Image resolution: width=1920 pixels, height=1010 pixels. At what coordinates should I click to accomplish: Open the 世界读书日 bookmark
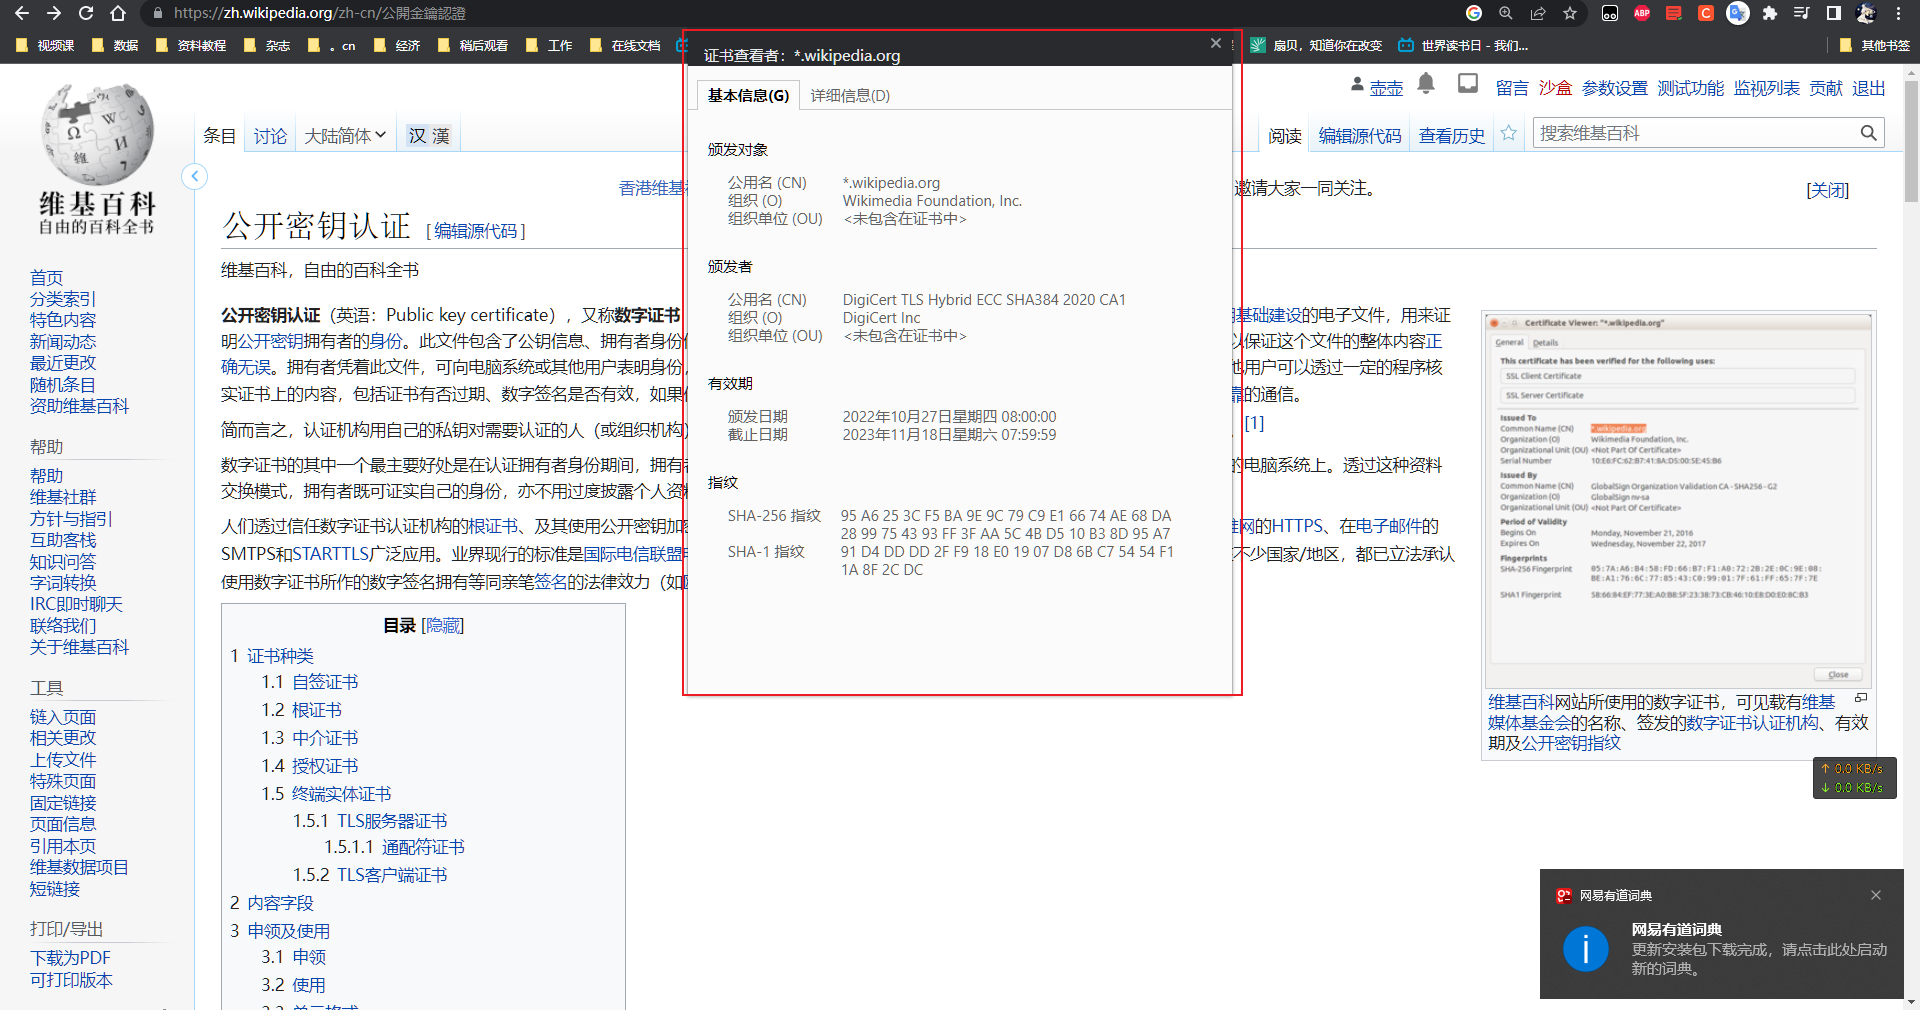pyautogui.click(x=1463, y=45)
